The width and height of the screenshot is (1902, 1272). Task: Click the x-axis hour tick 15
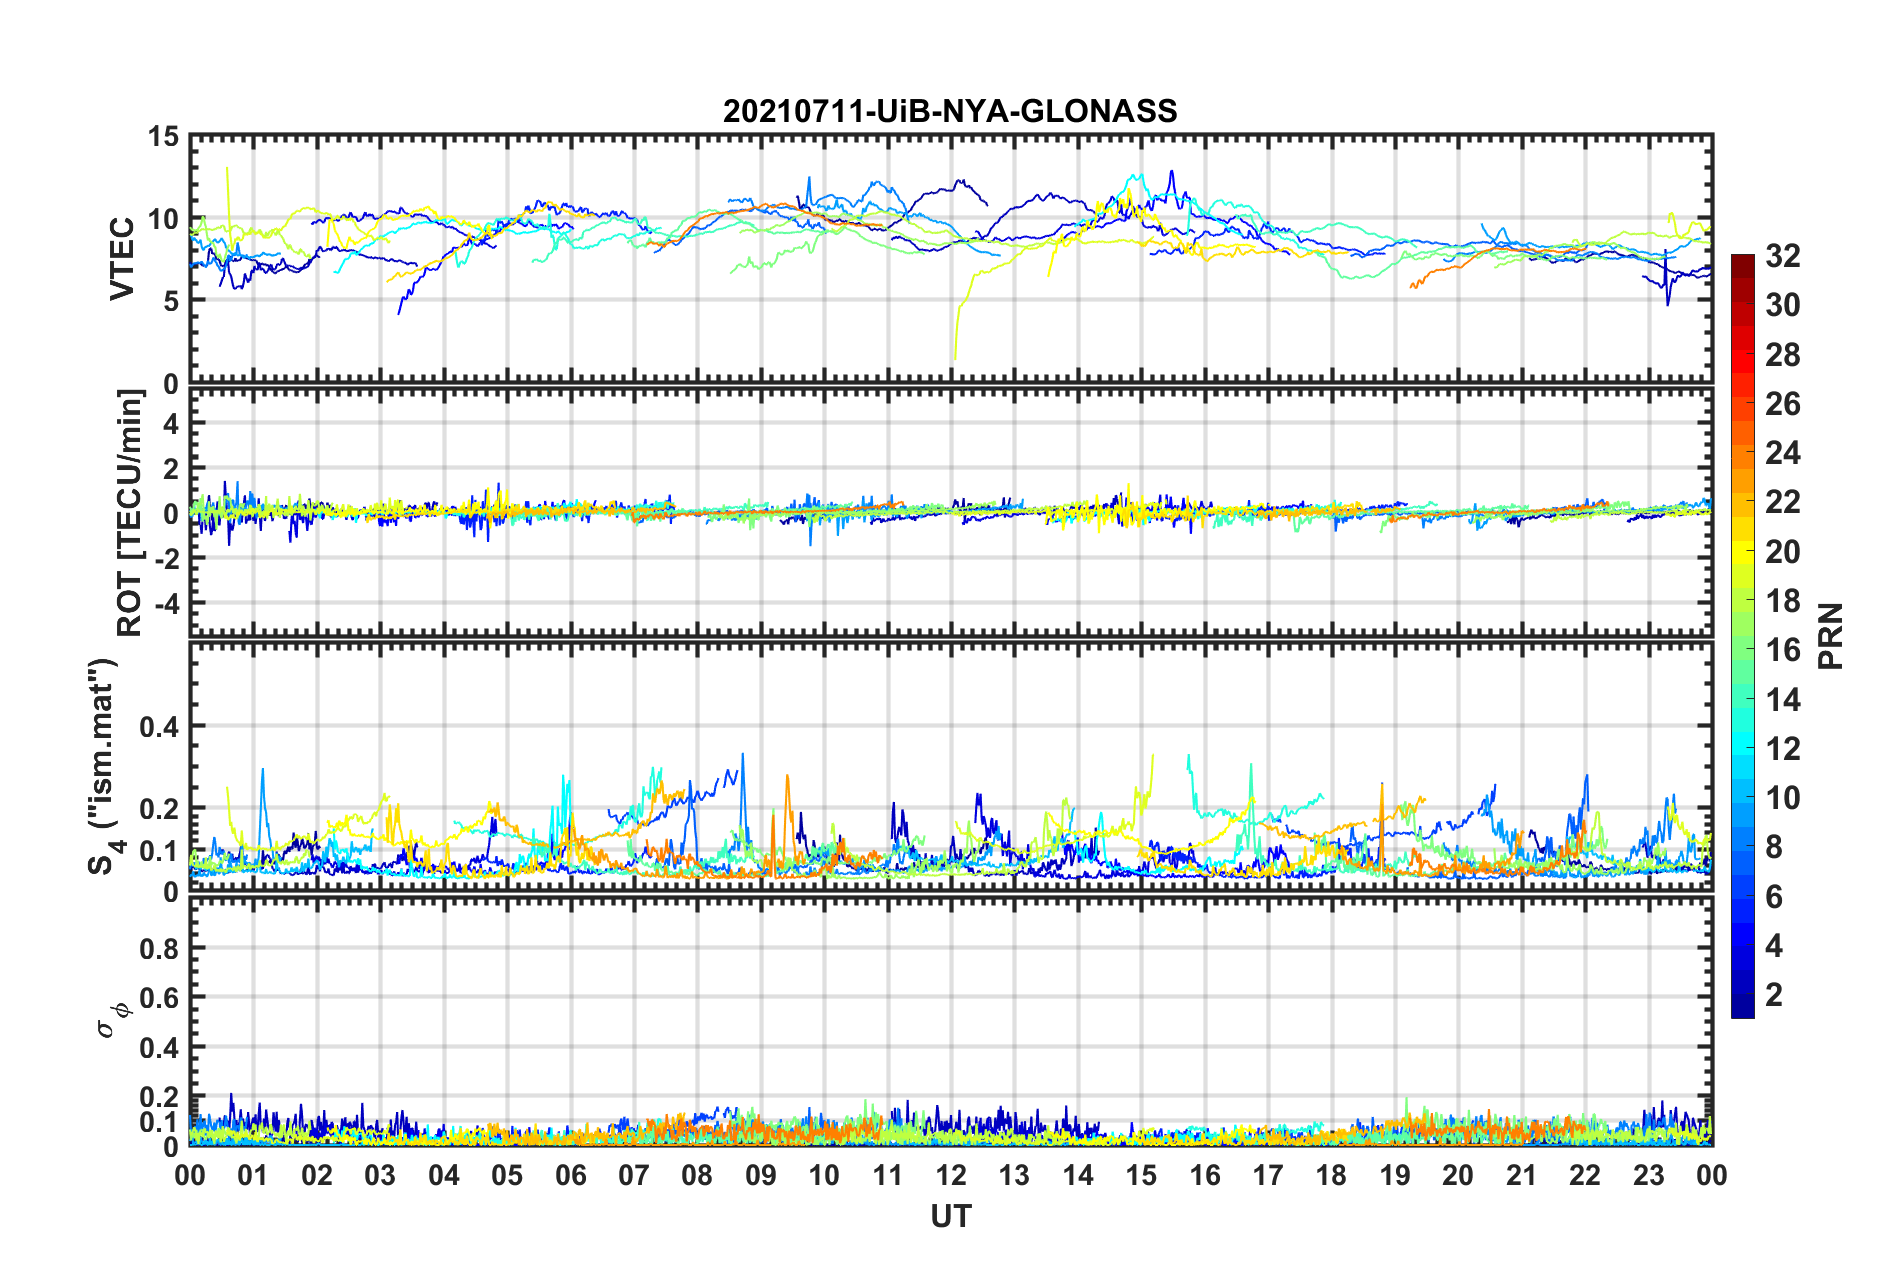(1141, 1175)
